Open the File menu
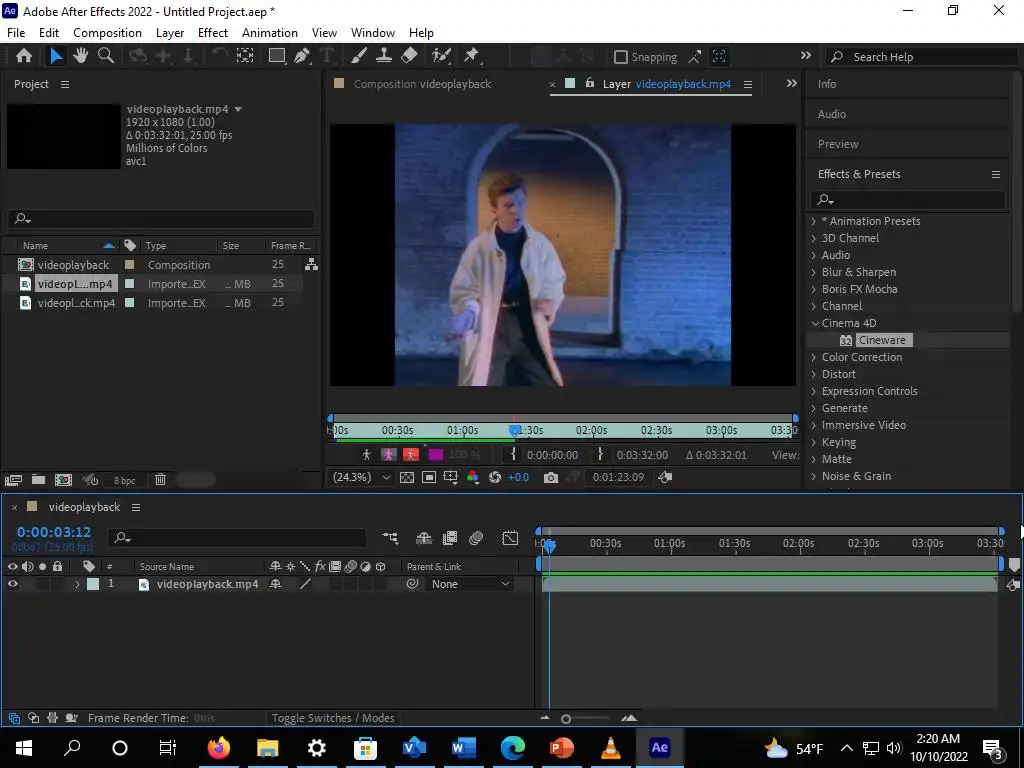The height and width of the screenshot is (768, 1024). click(x=16, y=33)
